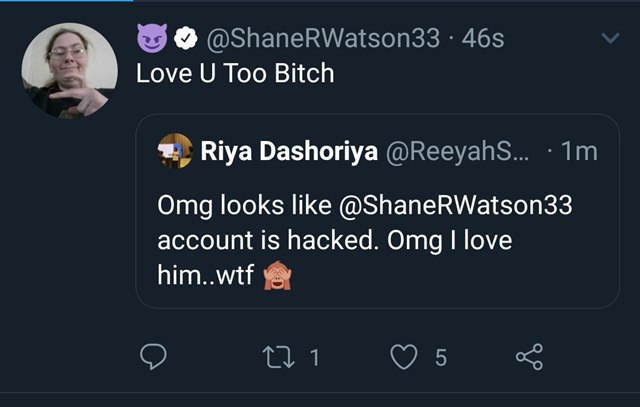Screen dimensions: 640x407
Task: Retweet this tweet using the arrows icon
Action: coord(278,357)
